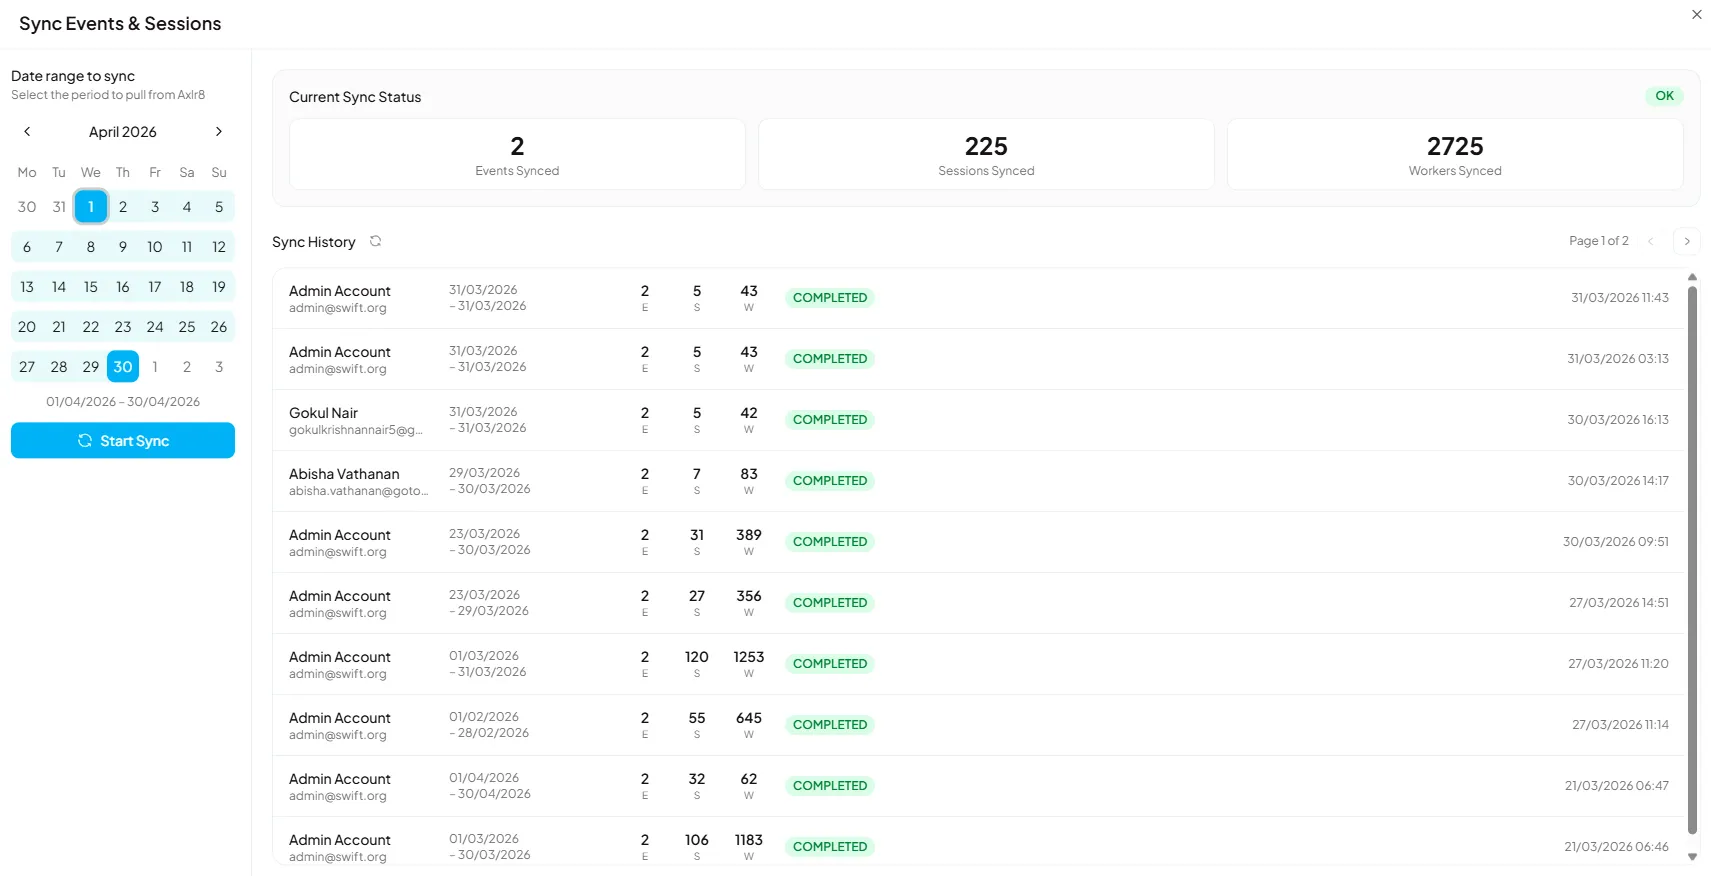This screenshot has width=1711, height=876.
Task: Click timestamp 21/03/2026 06:46
Action: pos(1616,847)
